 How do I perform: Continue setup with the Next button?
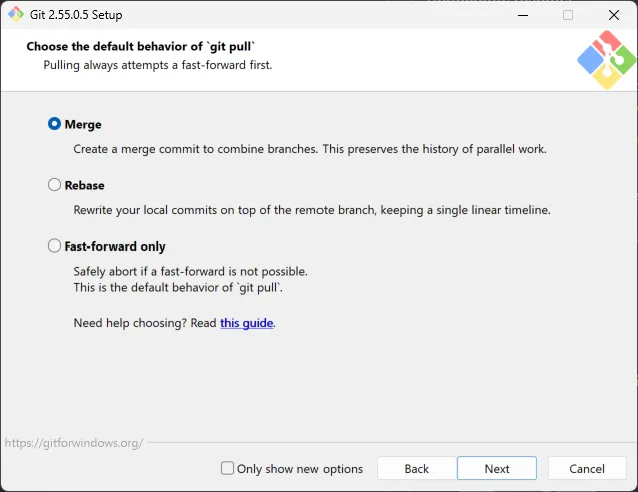(x=497, y=468)
